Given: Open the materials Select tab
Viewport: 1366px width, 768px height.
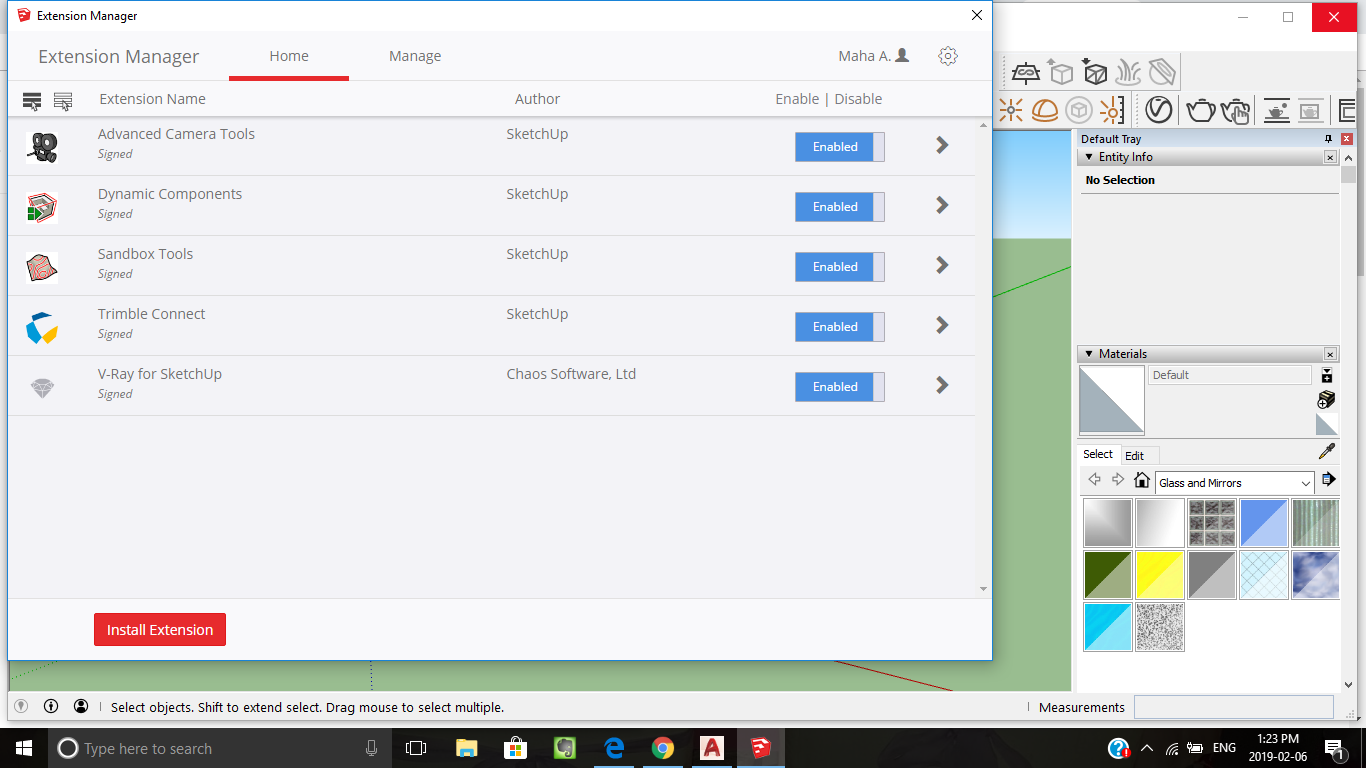Looking at the screenshot, I should tap(1098, 454).
